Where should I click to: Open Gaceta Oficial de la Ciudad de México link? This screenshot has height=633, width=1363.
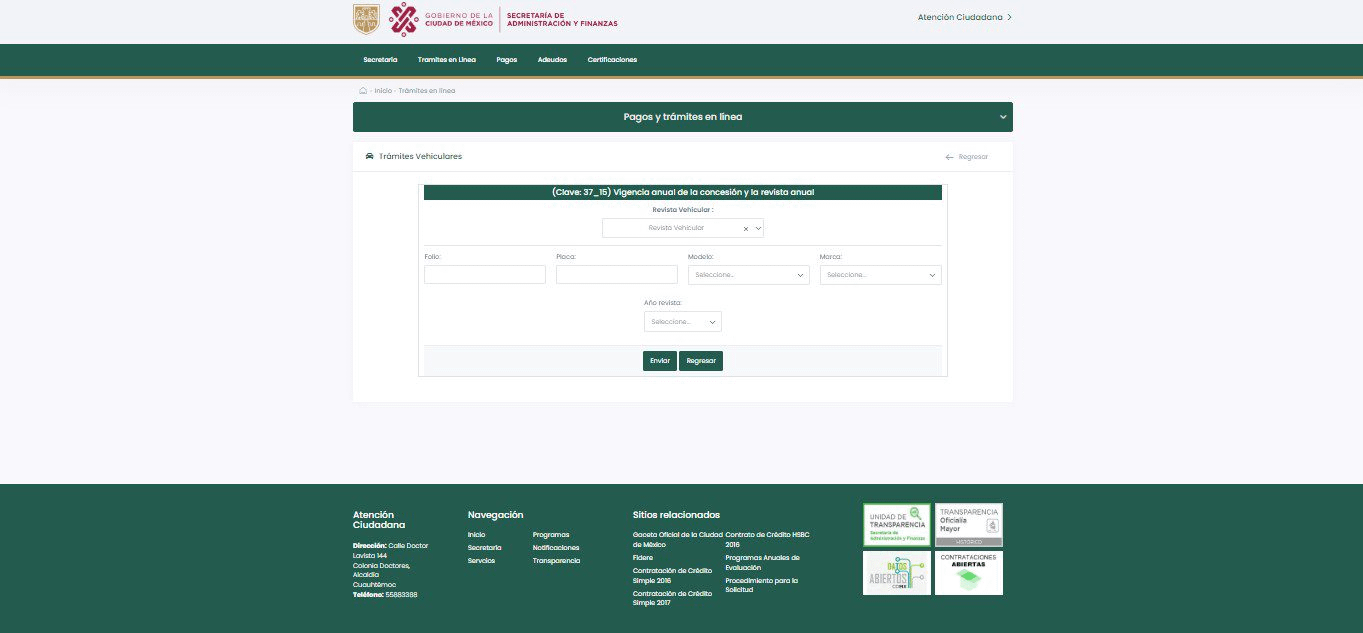coord(678,540)
